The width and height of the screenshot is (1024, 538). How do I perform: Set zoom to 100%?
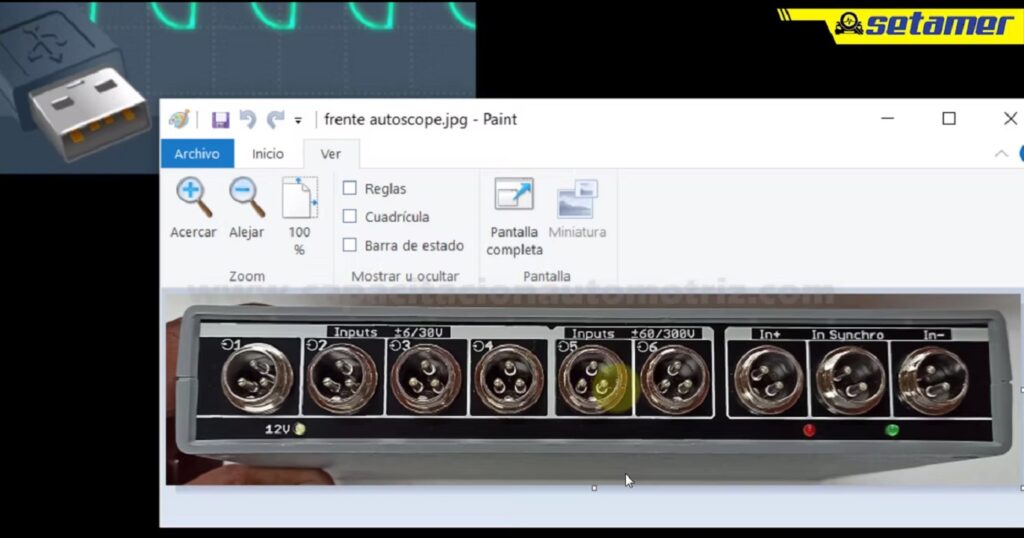(x=299, y=214)
